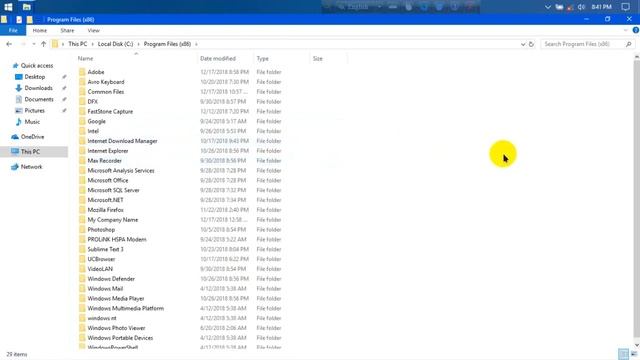
Task: Switch to large icons view layout
Action: point(634,354)
